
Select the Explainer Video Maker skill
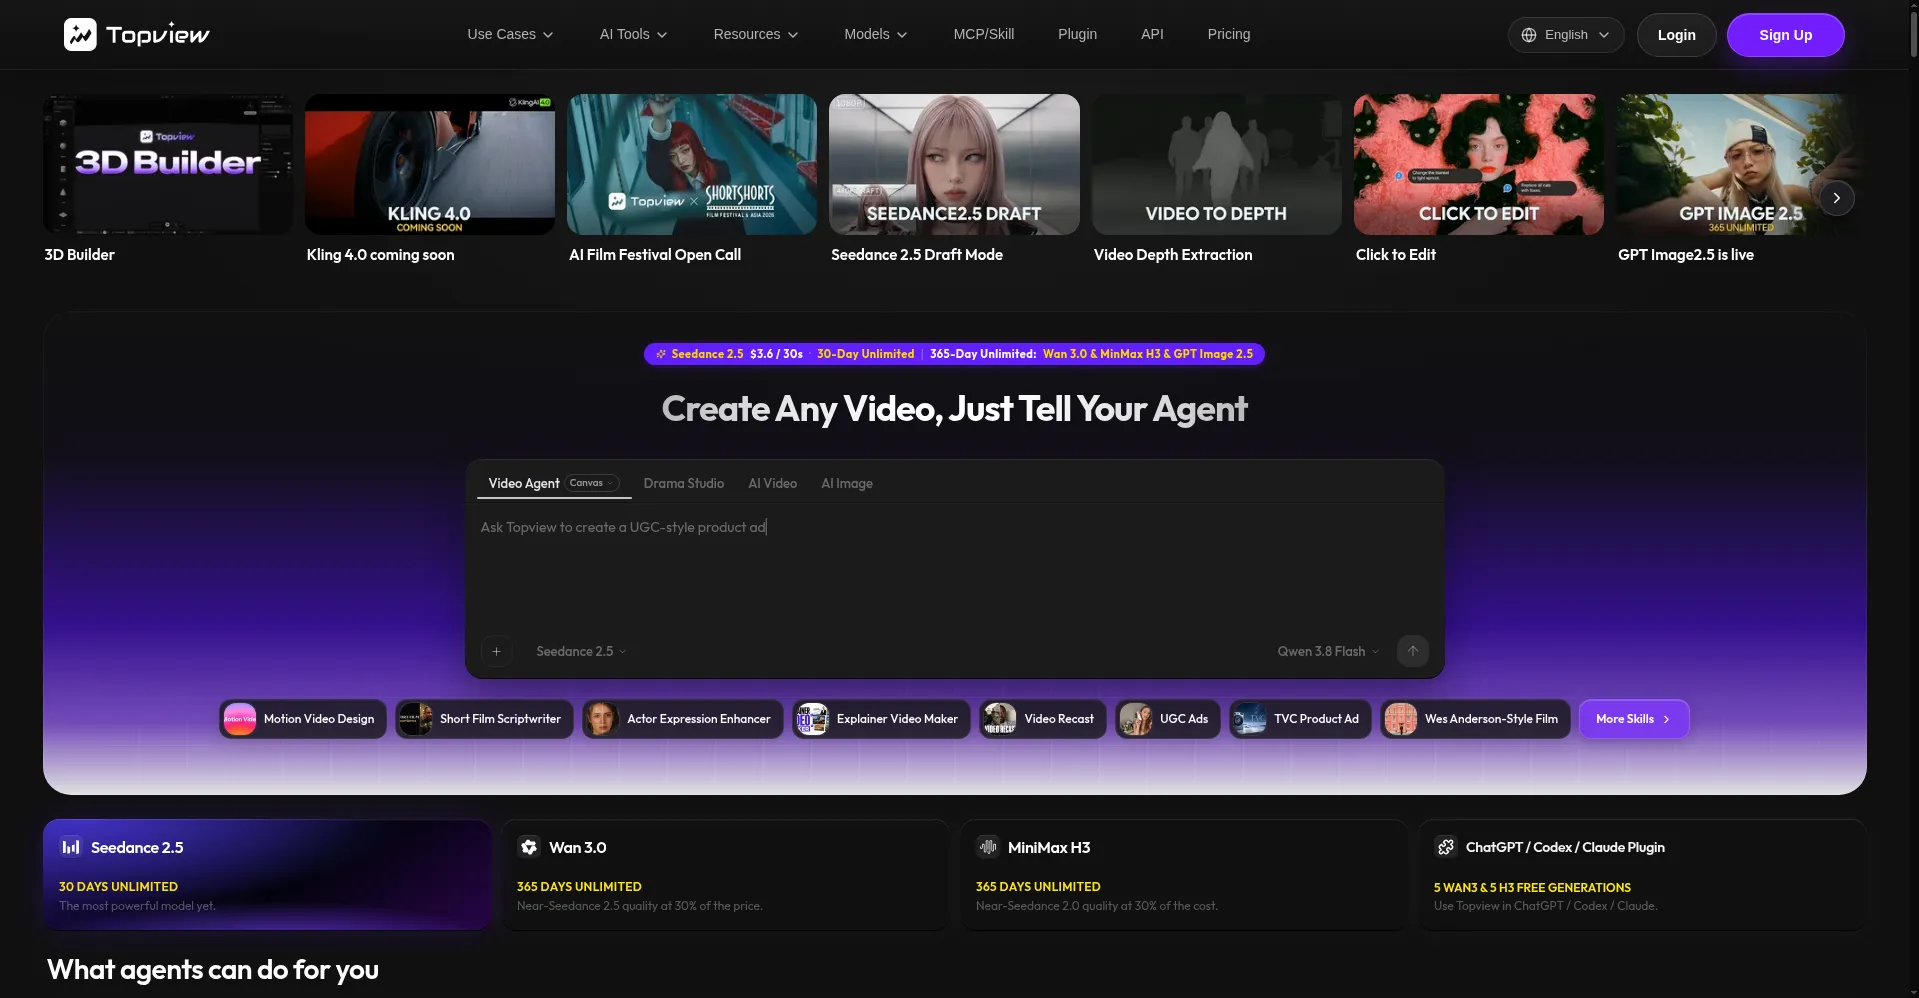point(881,719)
